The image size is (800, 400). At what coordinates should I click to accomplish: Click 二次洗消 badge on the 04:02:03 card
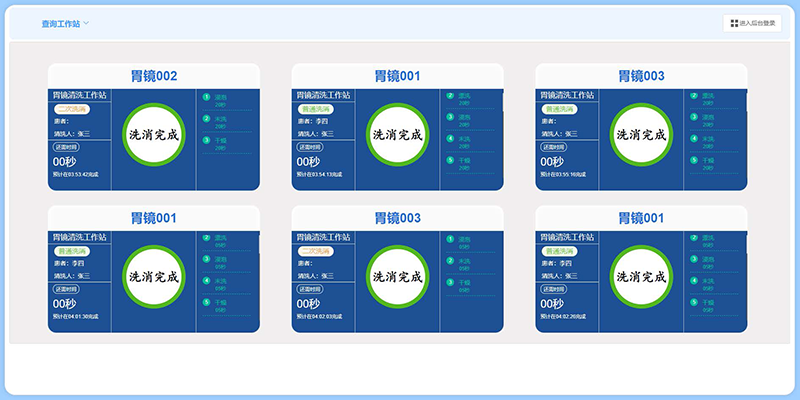[x=316, y=251]
